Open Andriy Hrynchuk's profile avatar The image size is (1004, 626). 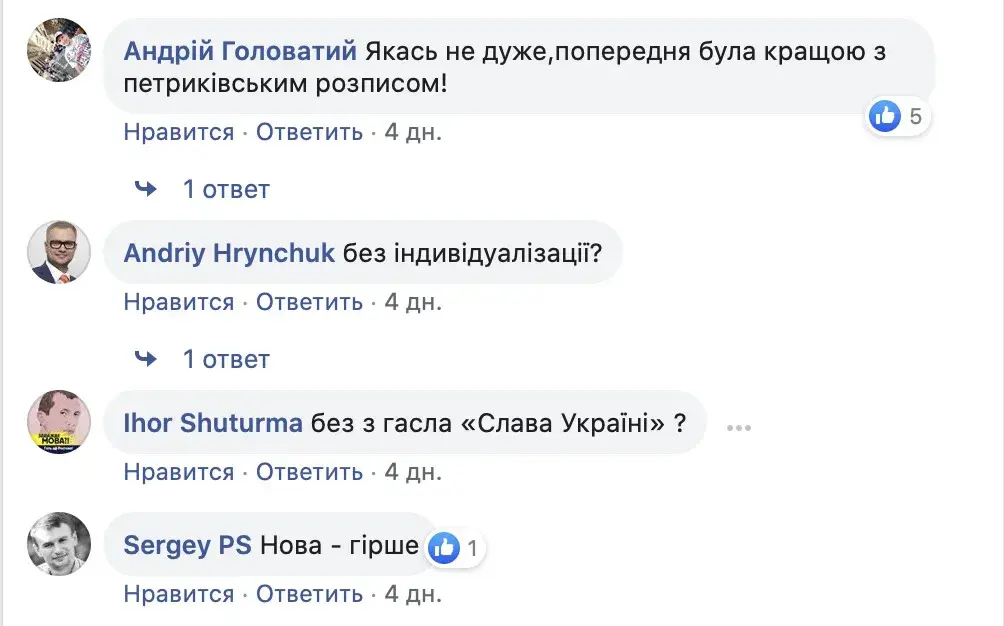click(x=59, y=252)
